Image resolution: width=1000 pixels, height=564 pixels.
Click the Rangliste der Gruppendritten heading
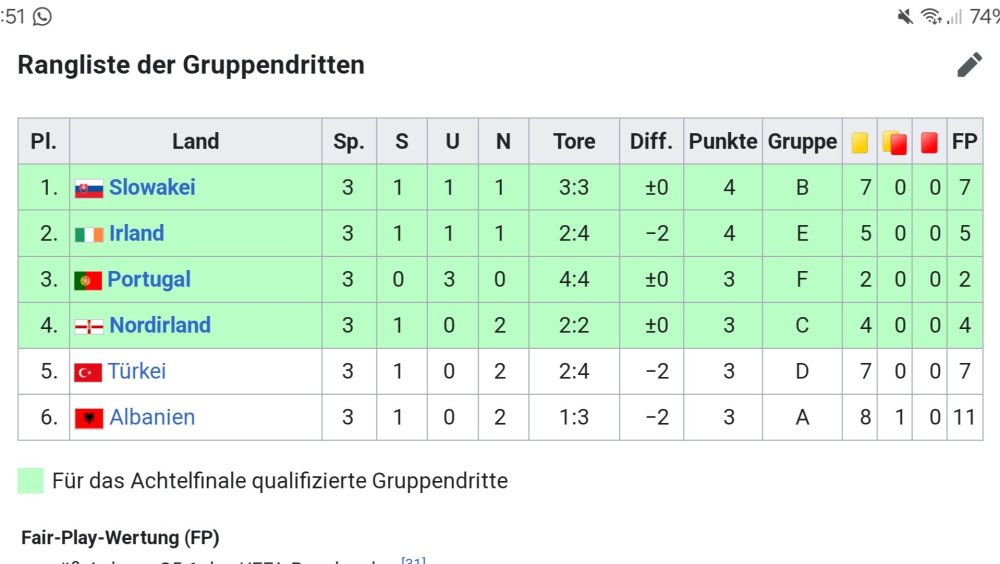(x=191, y=65)
